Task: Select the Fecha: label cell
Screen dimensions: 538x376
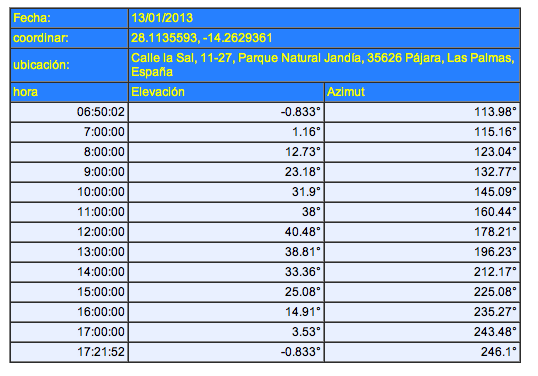Action: 69,18
